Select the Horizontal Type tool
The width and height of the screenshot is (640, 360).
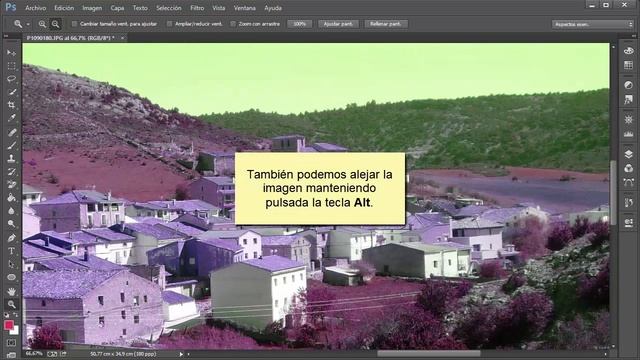pos(11,251)
